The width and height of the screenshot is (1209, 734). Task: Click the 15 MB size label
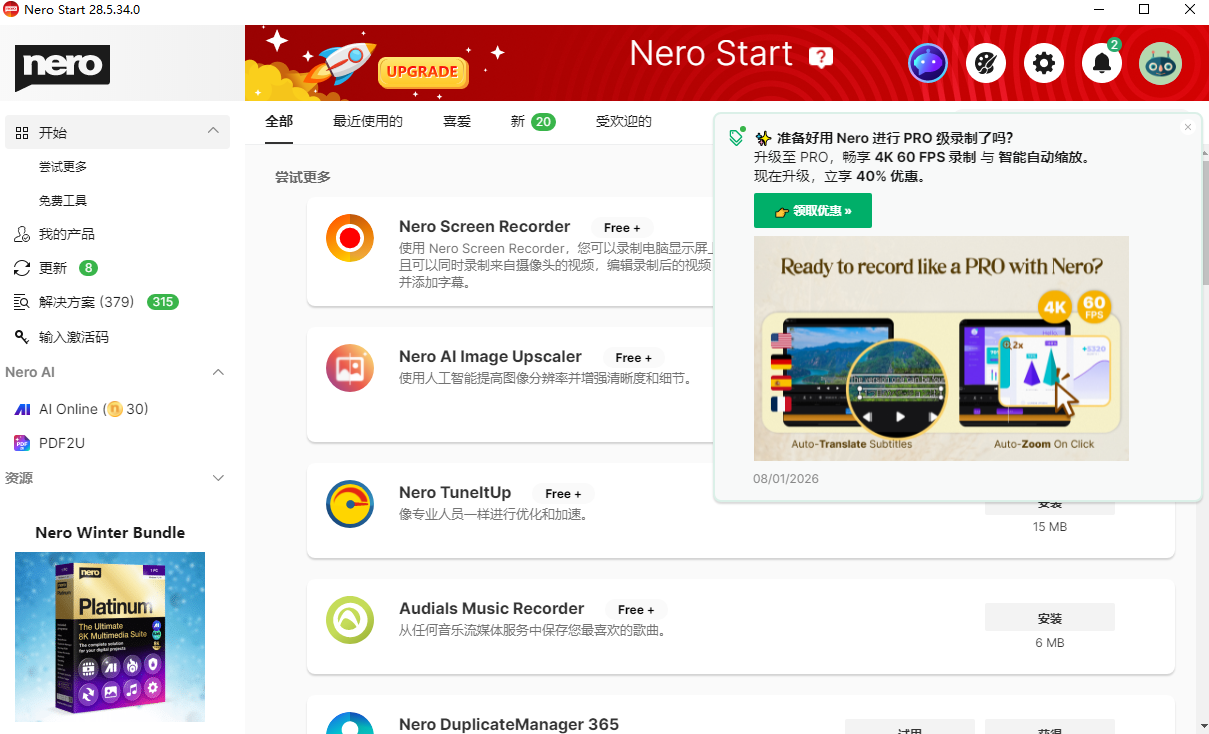1050,527
